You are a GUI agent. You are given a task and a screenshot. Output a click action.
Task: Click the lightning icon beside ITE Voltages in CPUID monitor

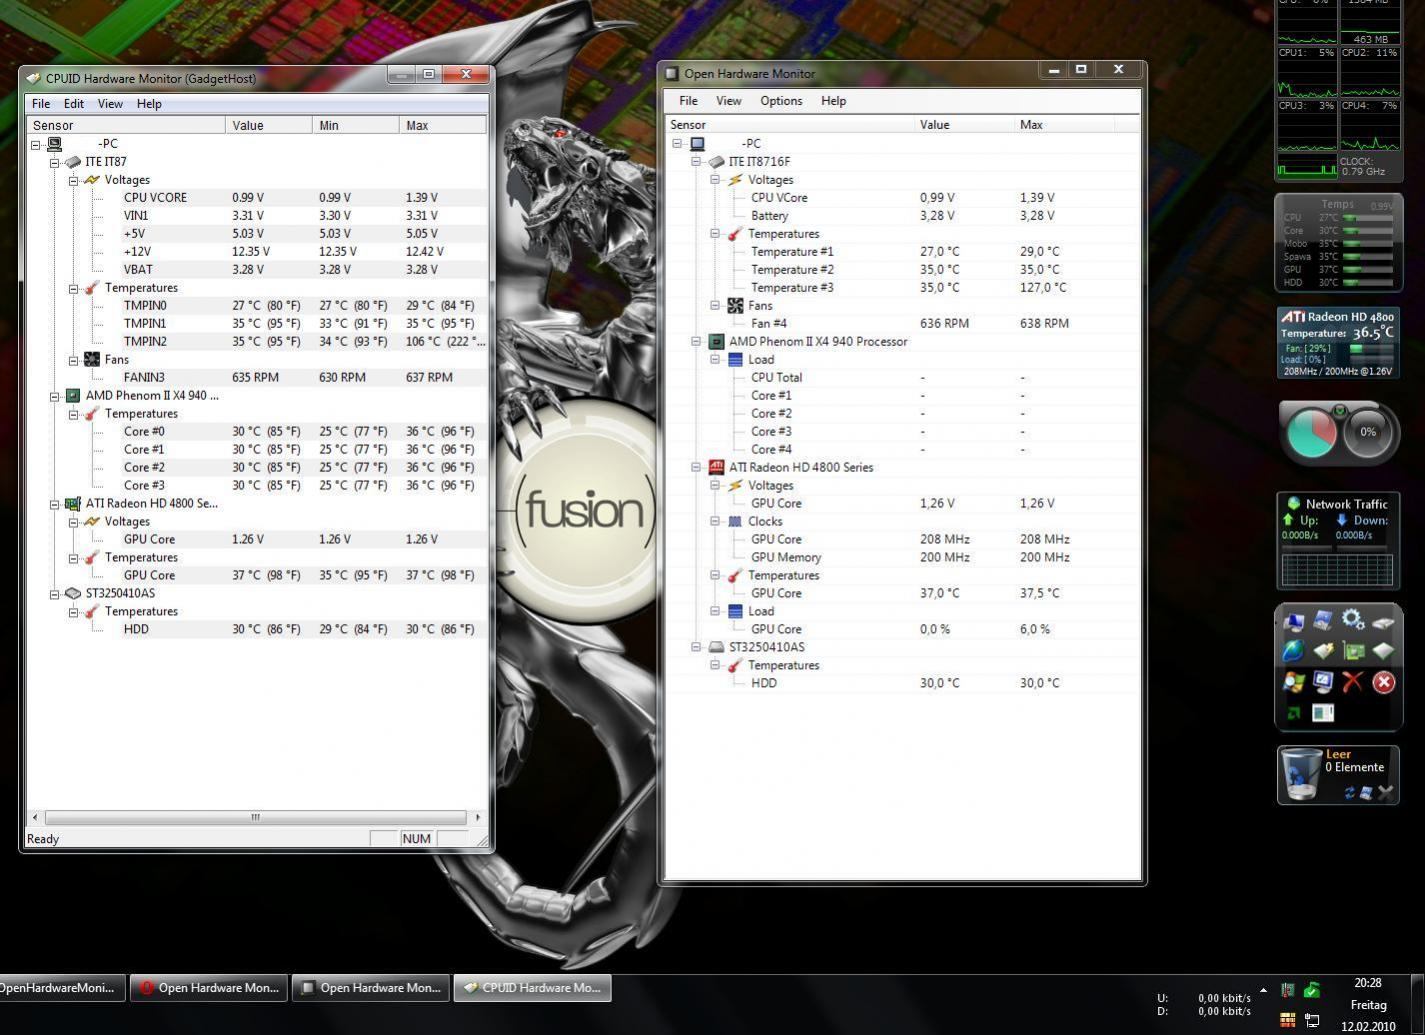pos(92,180)
